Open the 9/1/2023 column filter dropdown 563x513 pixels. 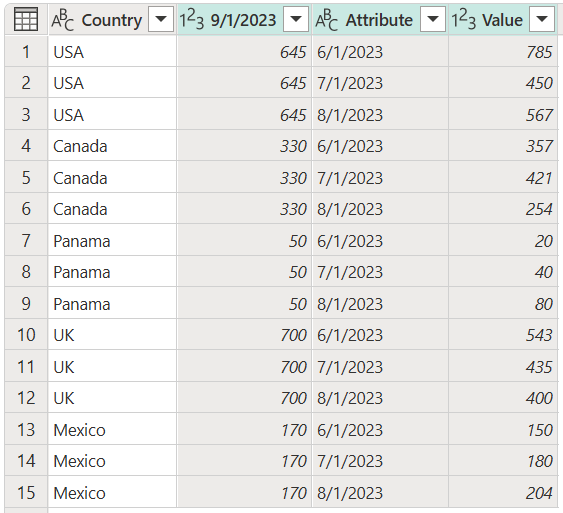pos(296,19)
